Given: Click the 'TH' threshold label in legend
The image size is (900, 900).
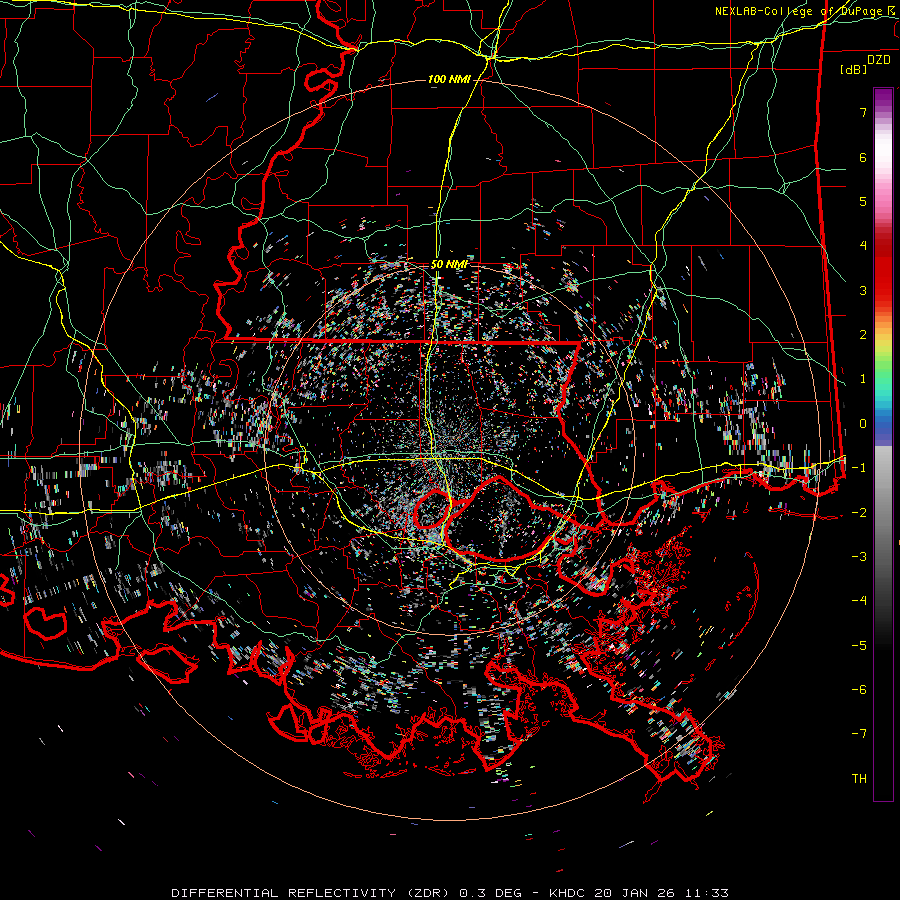Looking at the screenshot, I should click(859, 779).
